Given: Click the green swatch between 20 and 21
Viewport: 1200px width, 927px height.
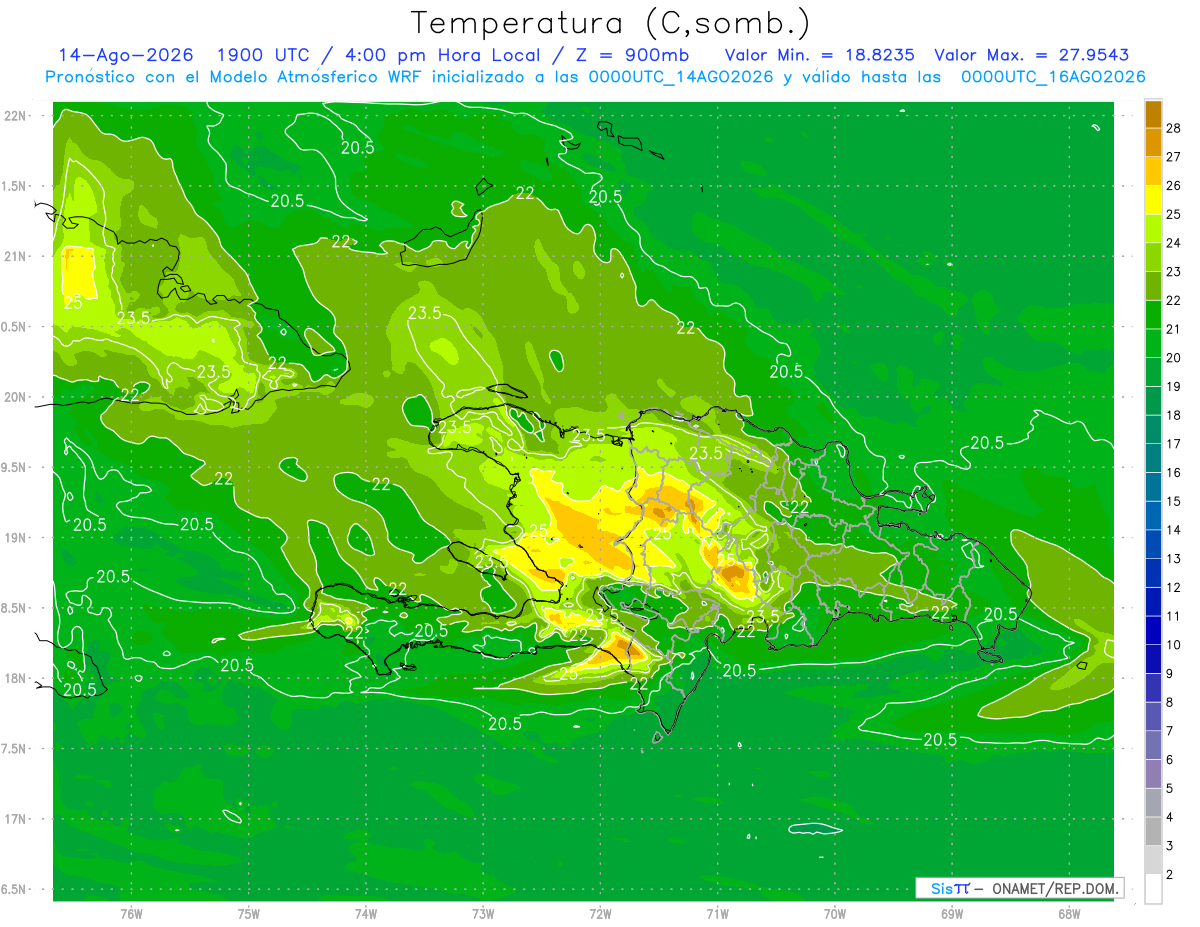Looking at the screenshot, I should coord(1154,343).
